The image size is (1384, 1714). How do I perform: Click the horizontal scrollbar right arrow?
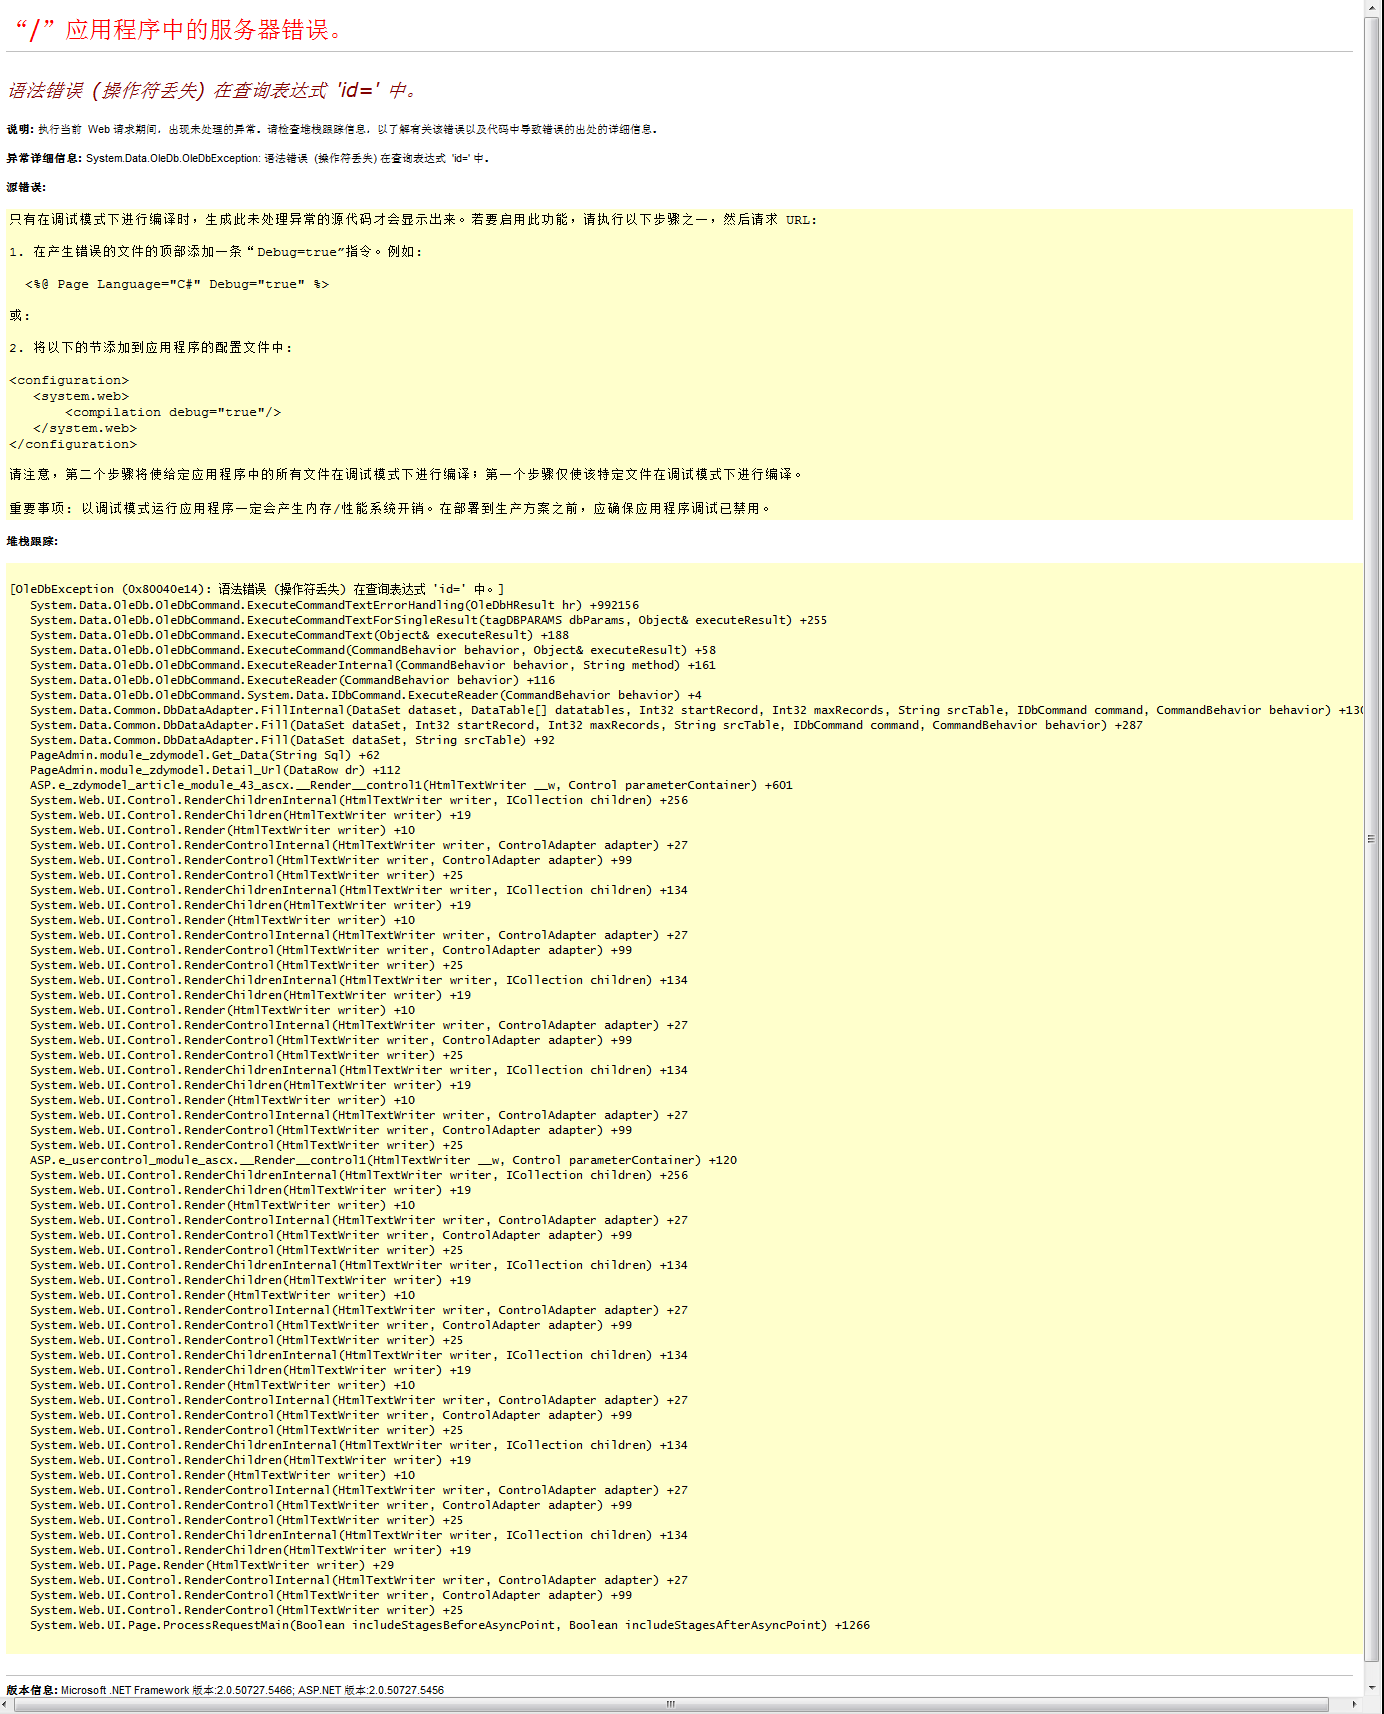coord(1355,1704)
